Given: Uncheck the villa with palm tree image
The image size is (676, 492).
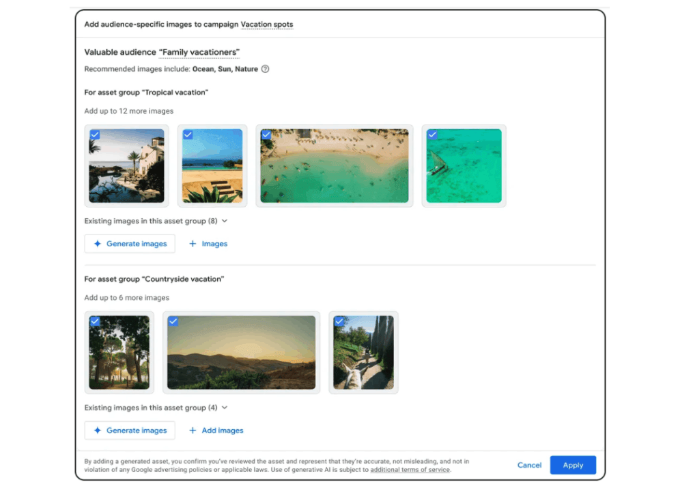Looking at the screenshot, I should (95, 135).
